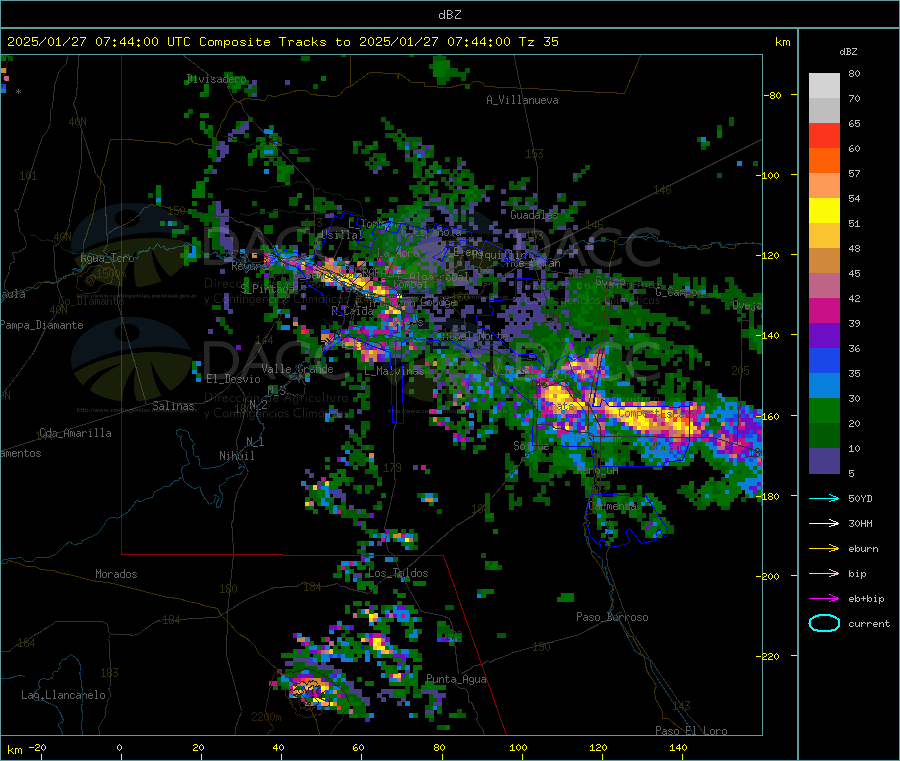
Task: Click the '0' tick on bottom axis
Action: point(119,748)
